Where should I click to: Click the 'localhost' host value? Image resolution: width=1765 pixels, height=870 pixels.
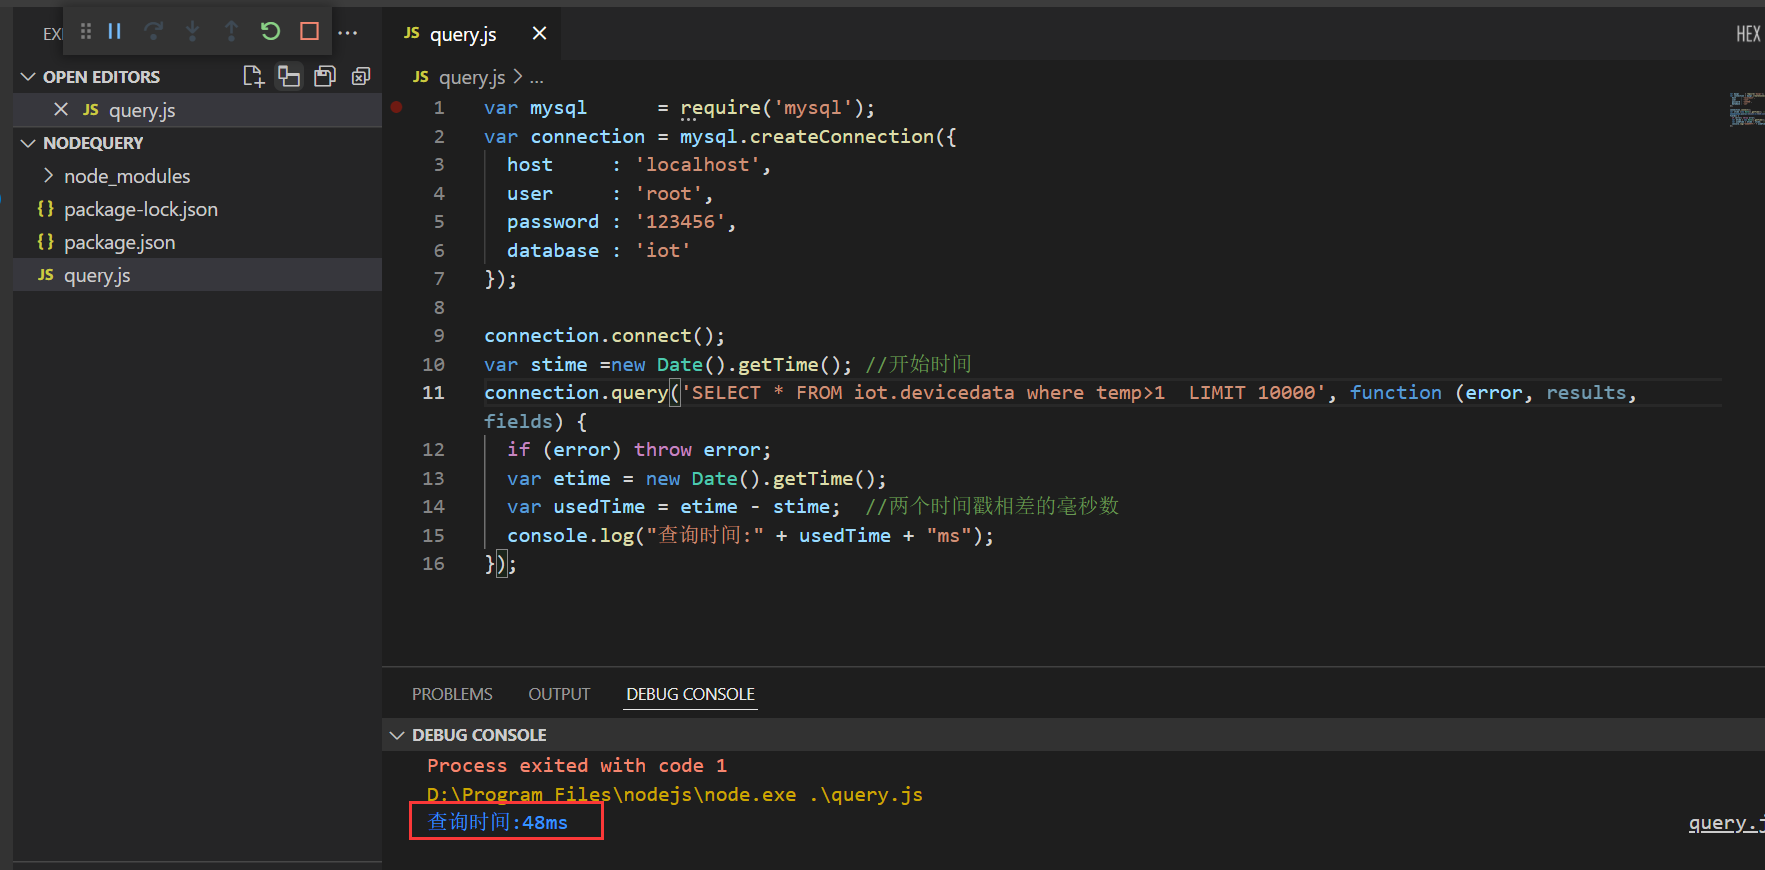(698, 165)
